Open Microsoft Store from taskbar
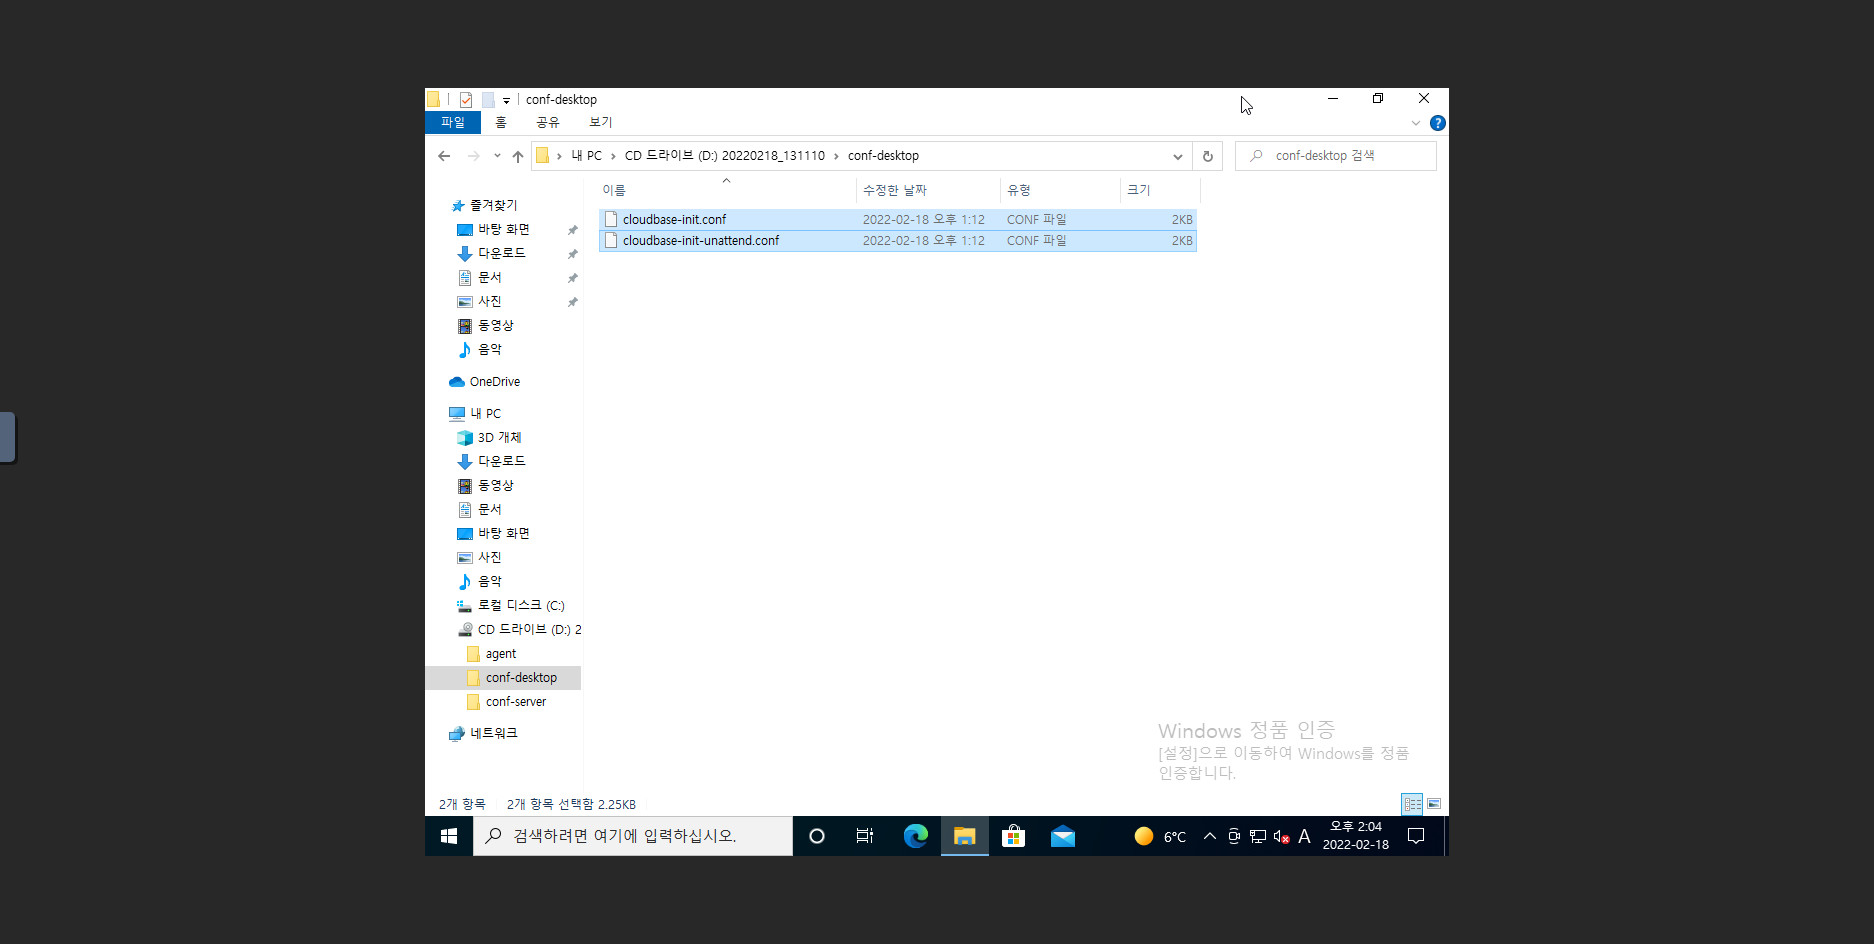 pyautogui.click(x=1013, y=836)
